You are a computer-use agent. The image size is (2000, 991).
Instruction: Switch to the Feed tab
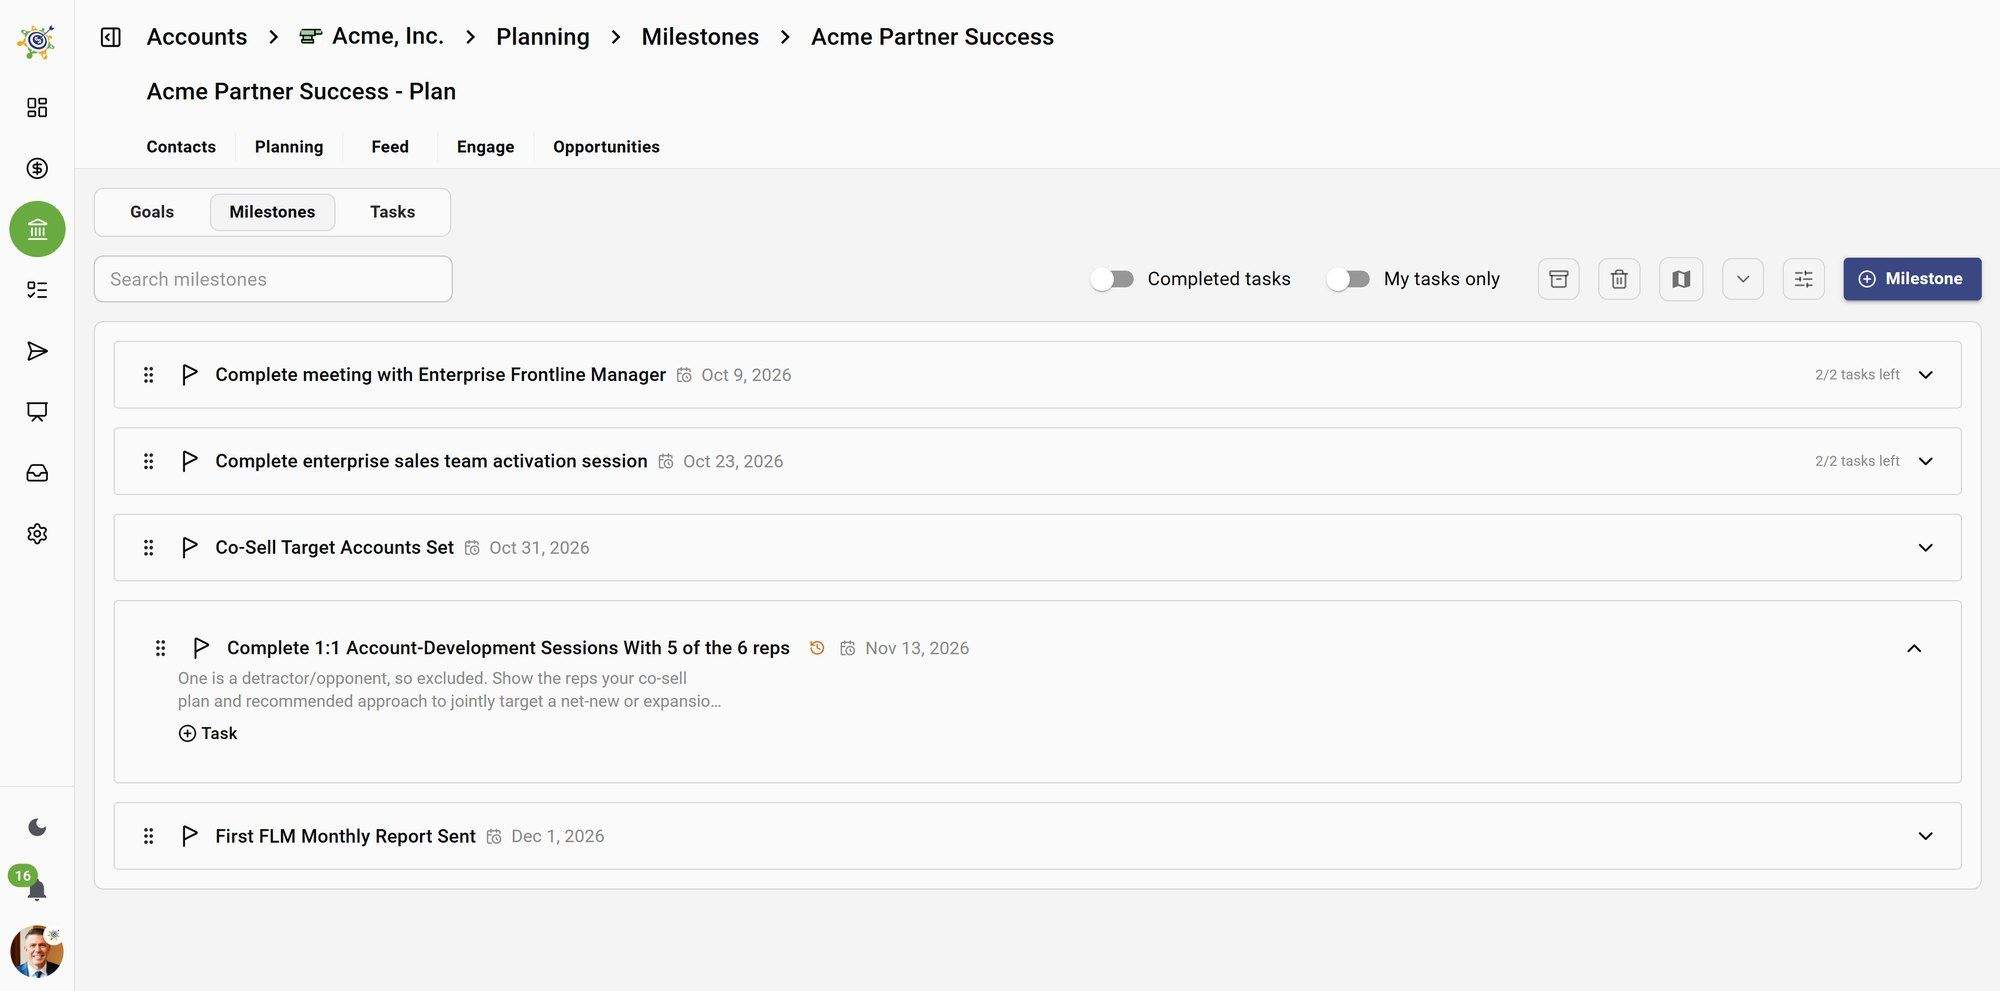[390, 147]
